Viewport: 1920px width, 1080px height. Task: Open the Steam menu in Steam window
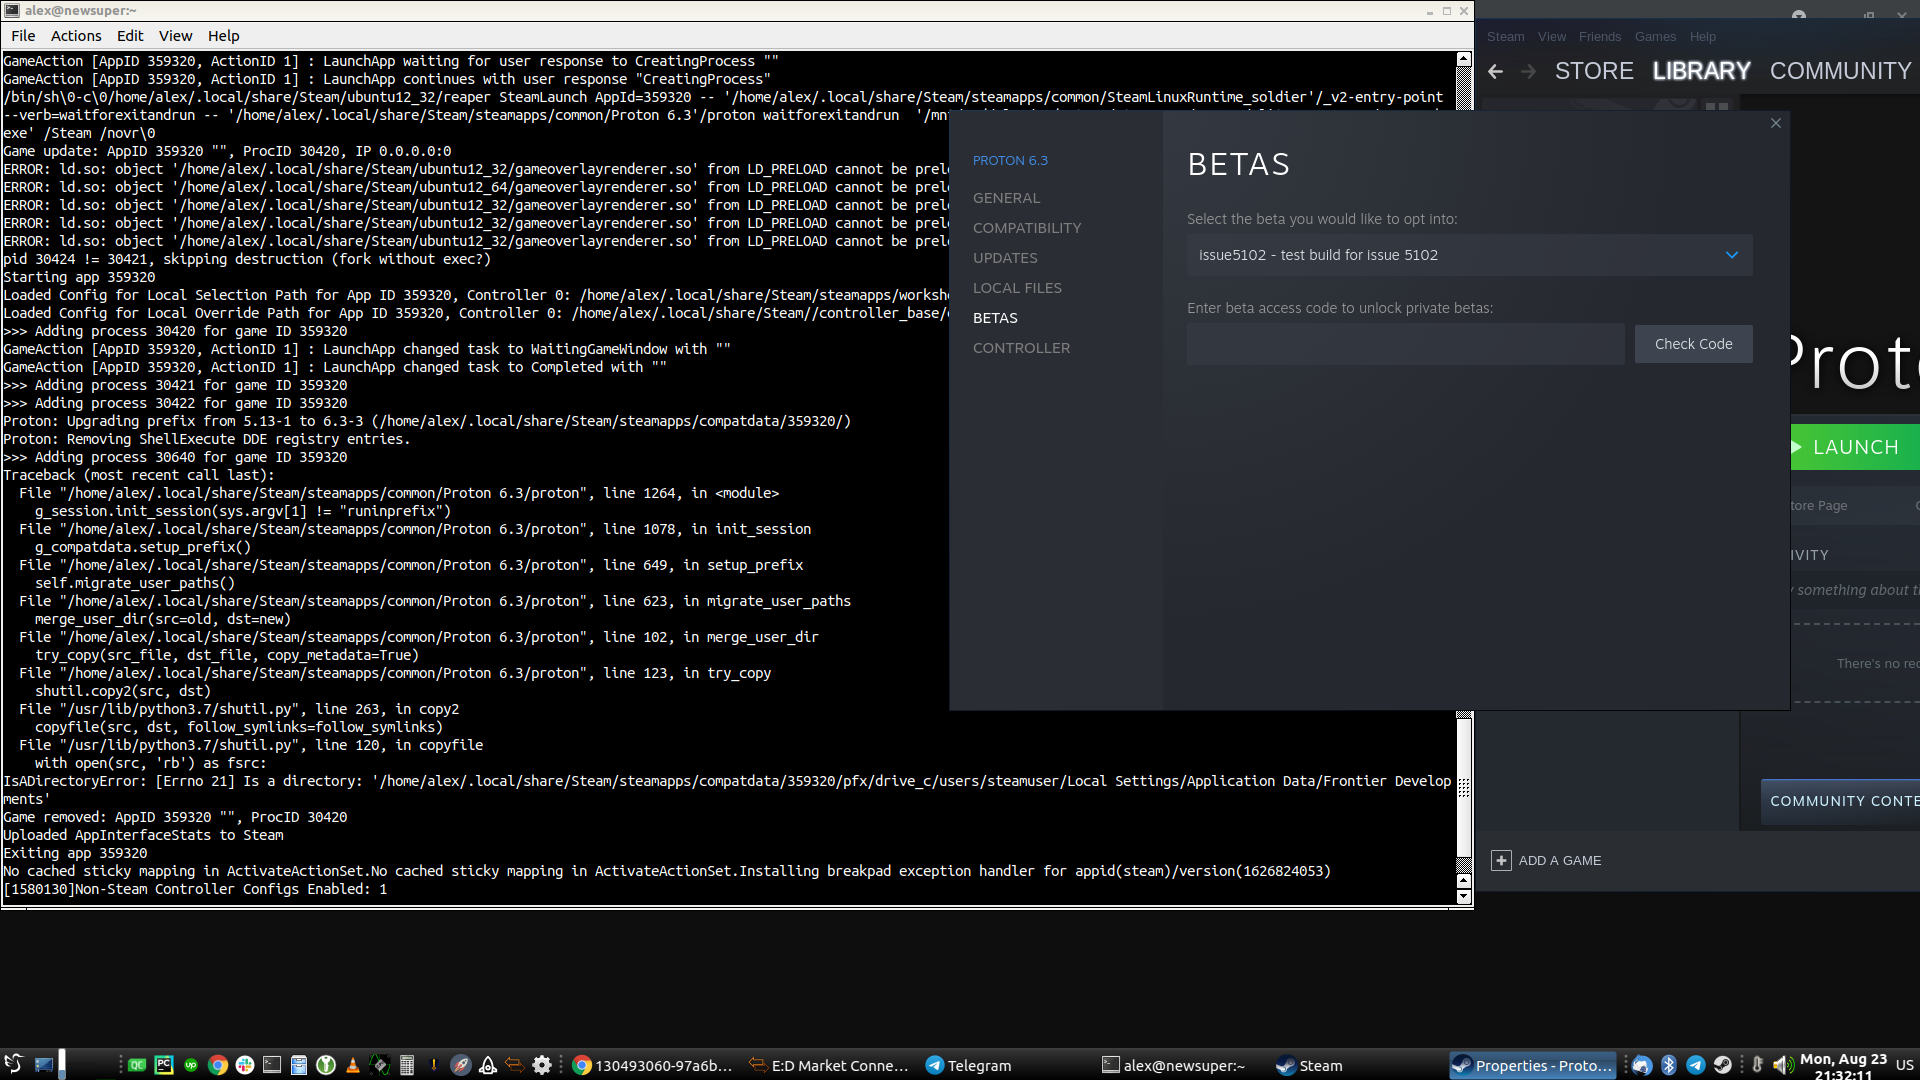[1505, 37]
